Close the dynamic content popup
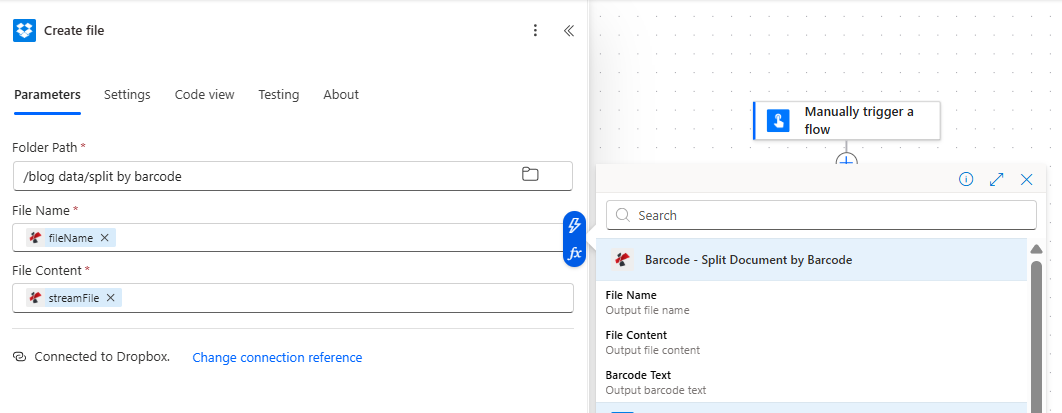The height and width of the screenshot is (413, 1062). pyautogui.click(x=1026, y=179)
